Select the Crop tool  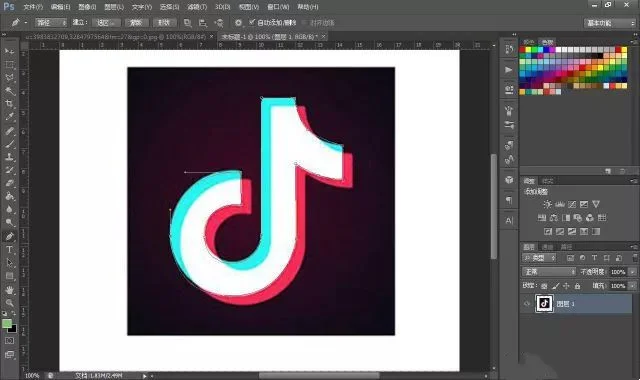9,104
